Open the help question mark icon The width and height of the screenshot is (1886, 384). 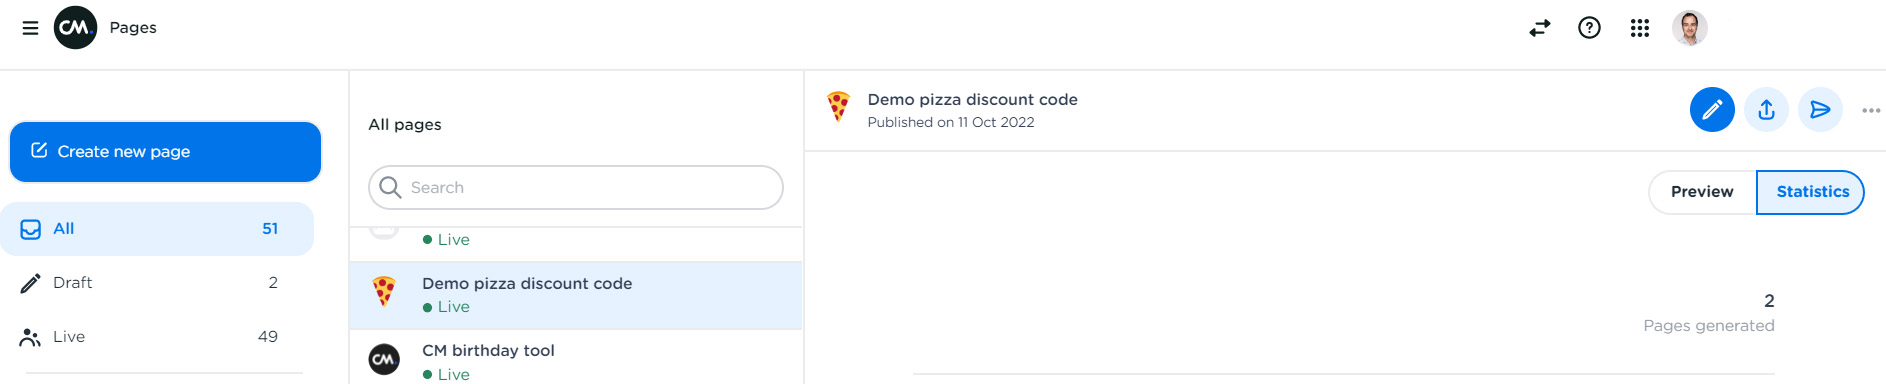[1589, 28]
